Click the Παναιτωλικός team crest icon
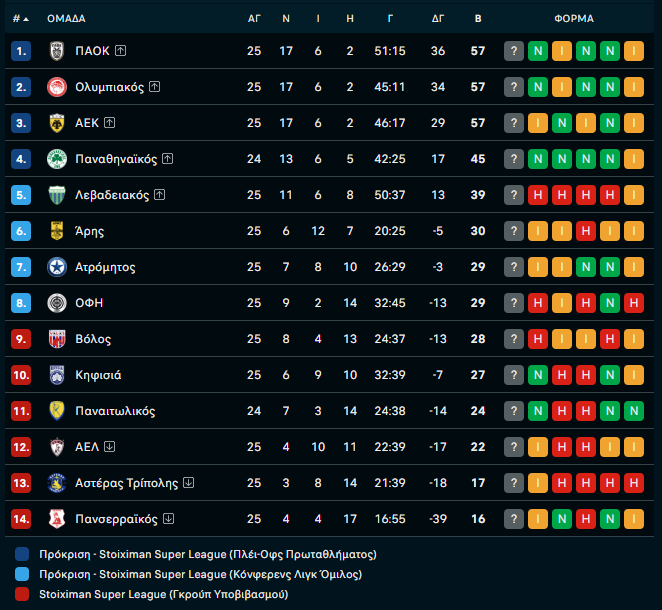This screenshot has width=662, height=610. click(x=56, y=411)
